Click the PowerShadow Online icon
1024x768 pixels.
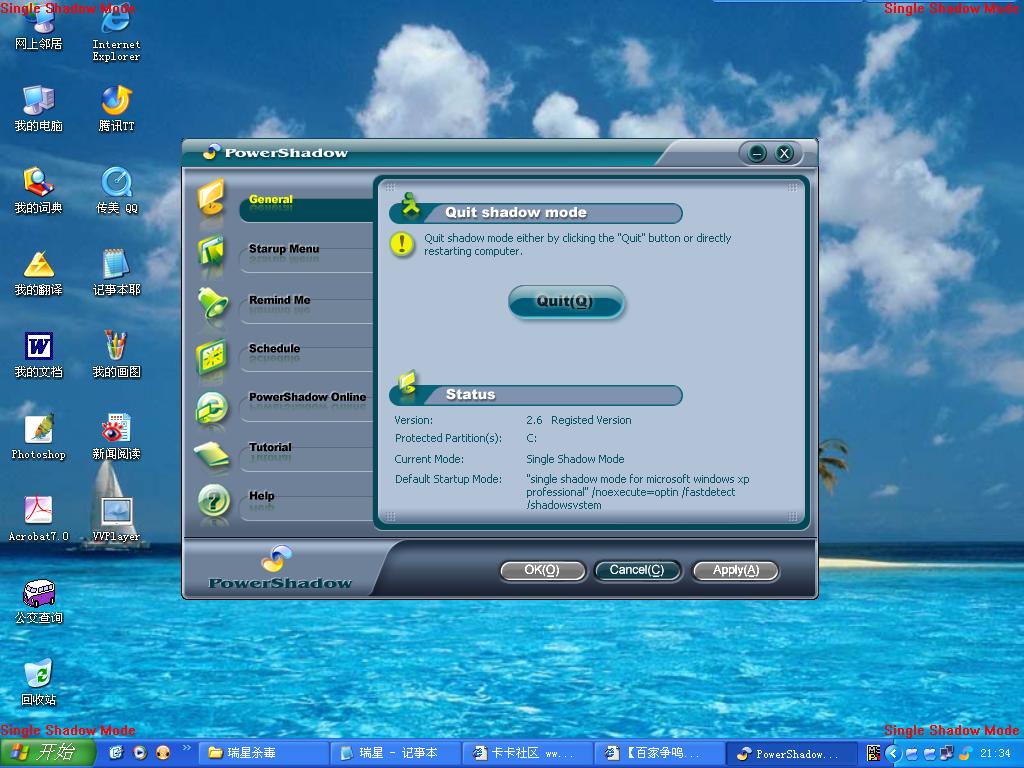212,406
